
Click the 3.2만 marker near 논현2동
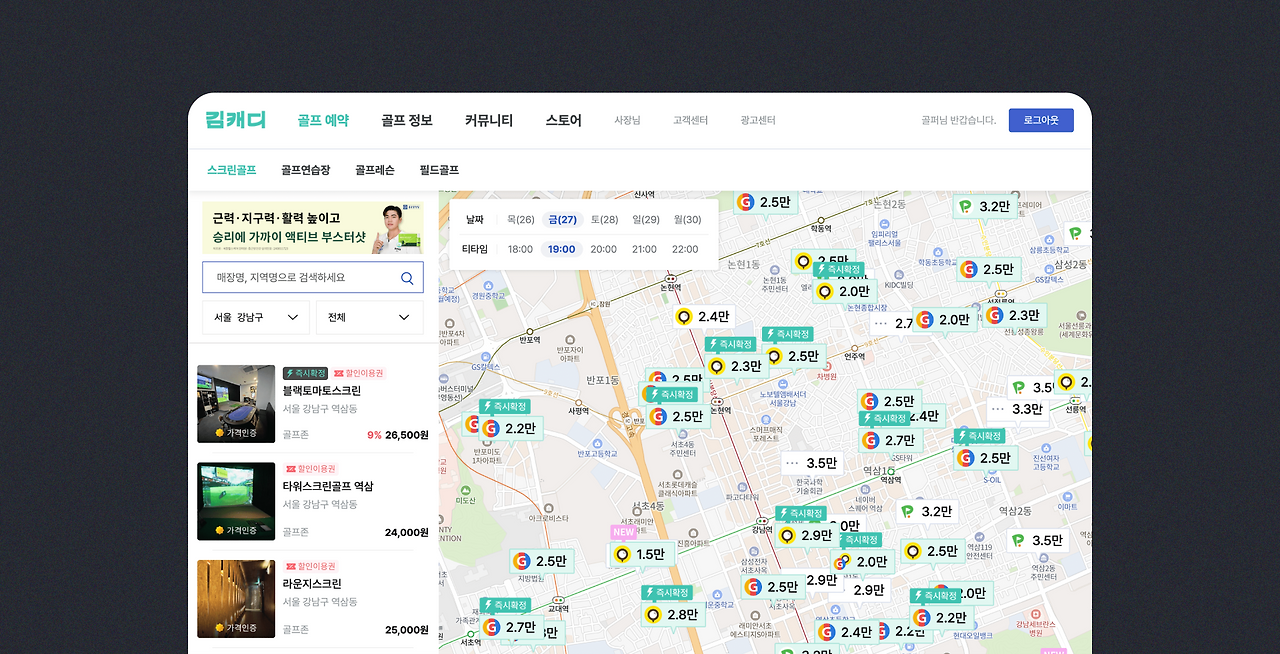(985, 207)
